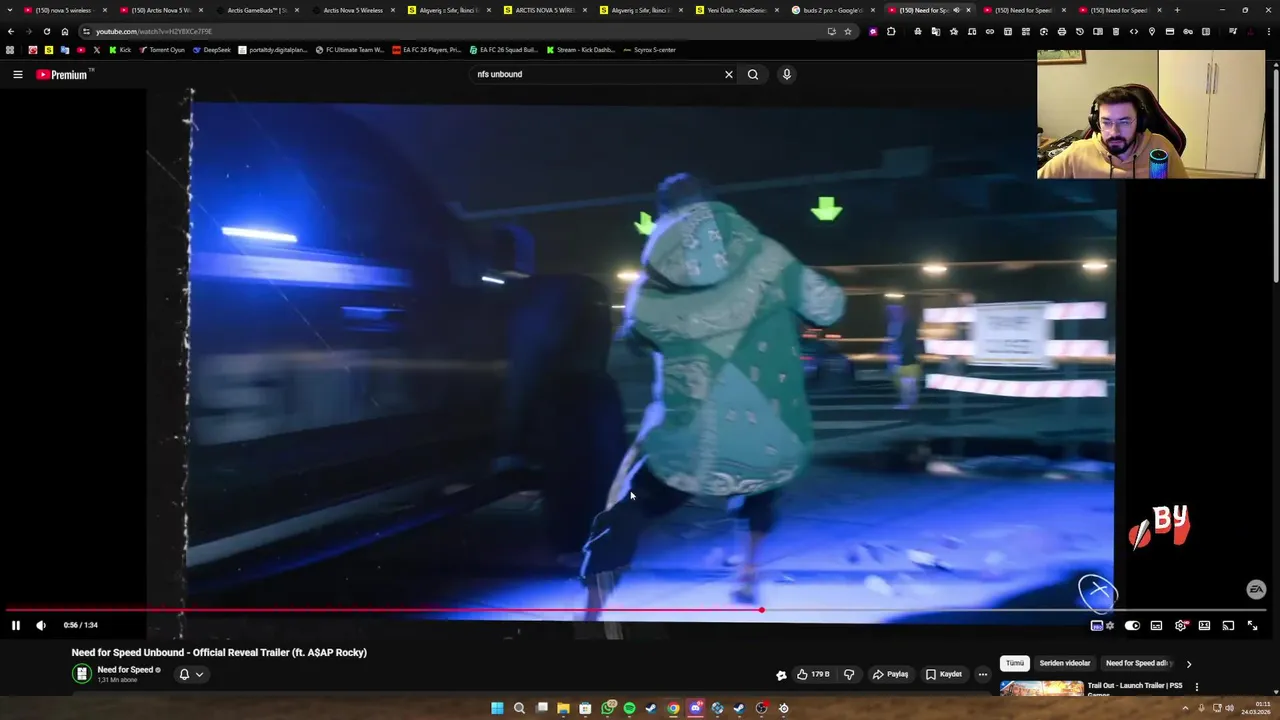Like the video showing 179 B
Screen dimensions: 1280x720
pos(813,674)
